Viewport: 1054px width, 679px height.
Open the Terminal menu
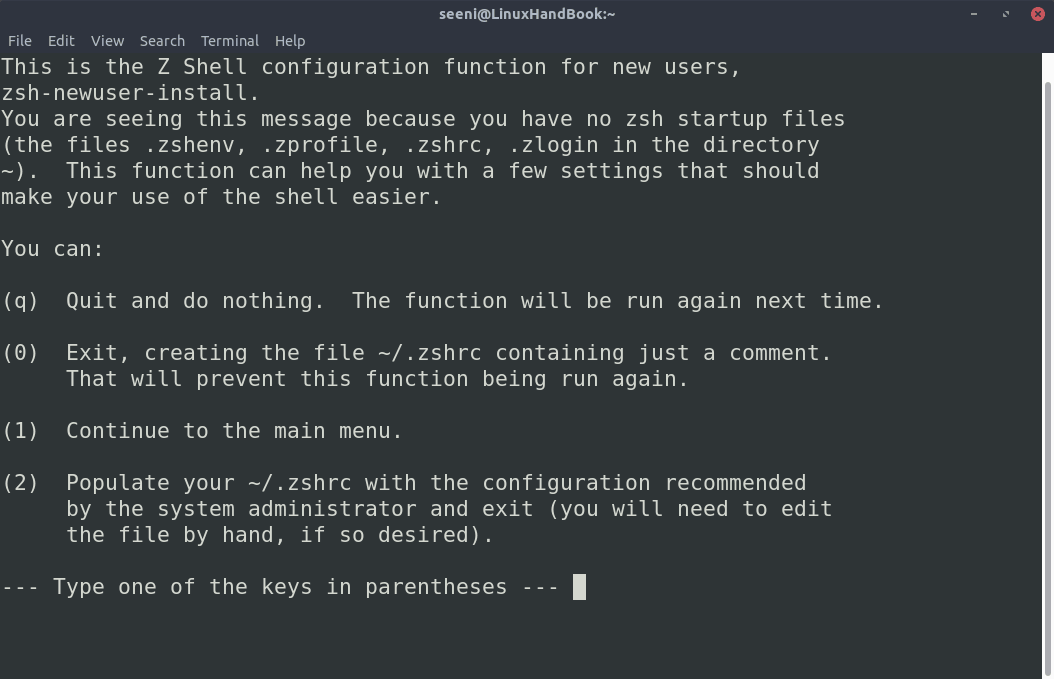coord(229,41)
